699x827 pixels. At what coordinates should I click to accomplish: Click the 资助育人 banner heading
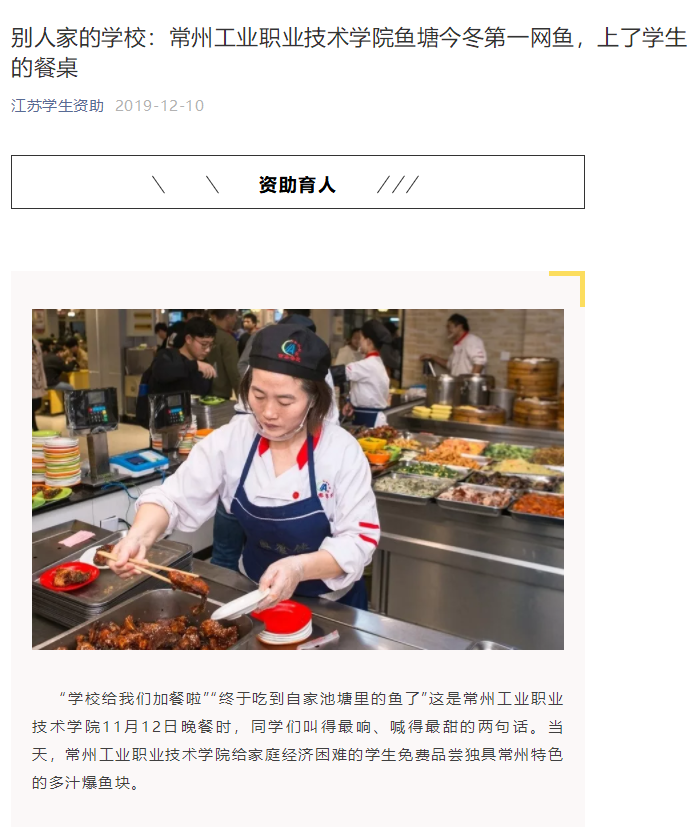click(297, 185)
